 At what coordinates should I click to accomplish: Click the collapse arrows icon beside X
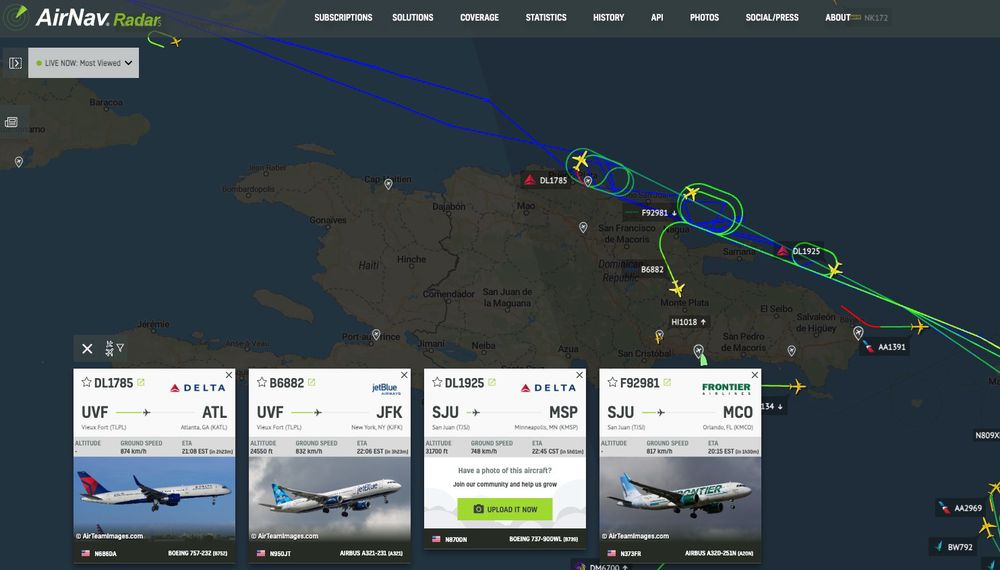pos(109,348)
